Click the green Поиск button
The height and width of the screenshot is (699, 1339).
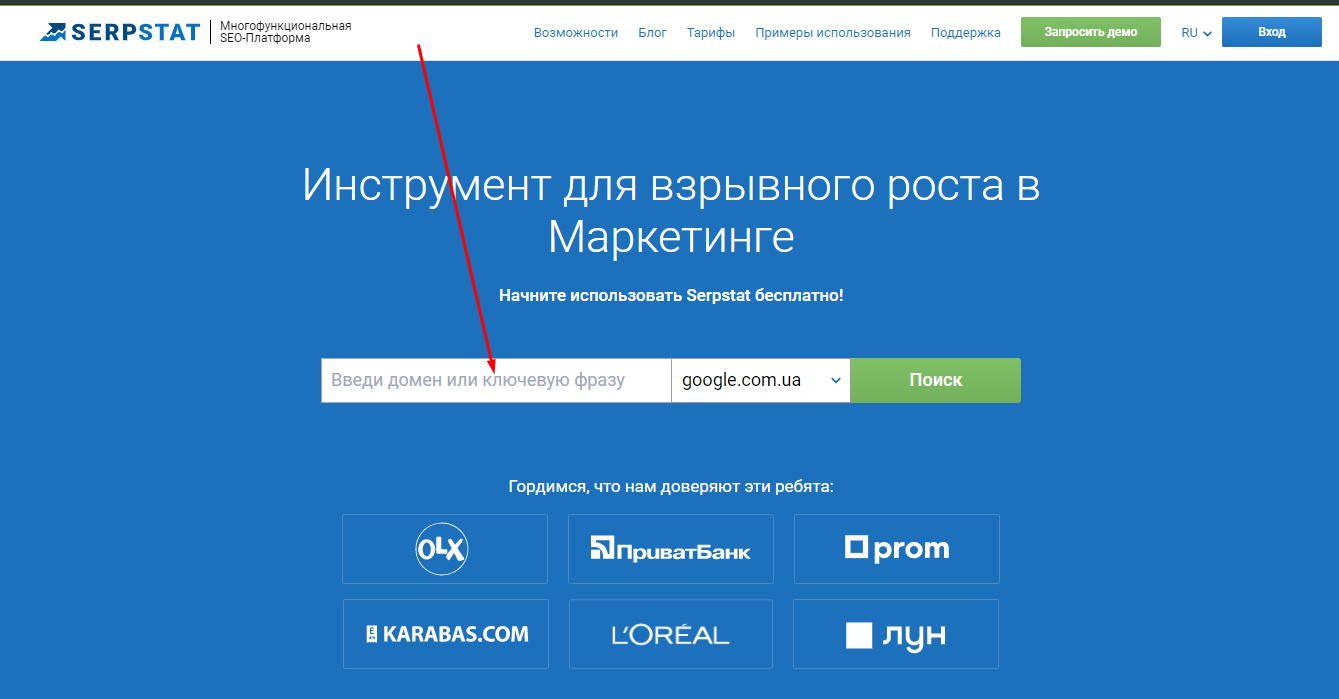point(936,380)
